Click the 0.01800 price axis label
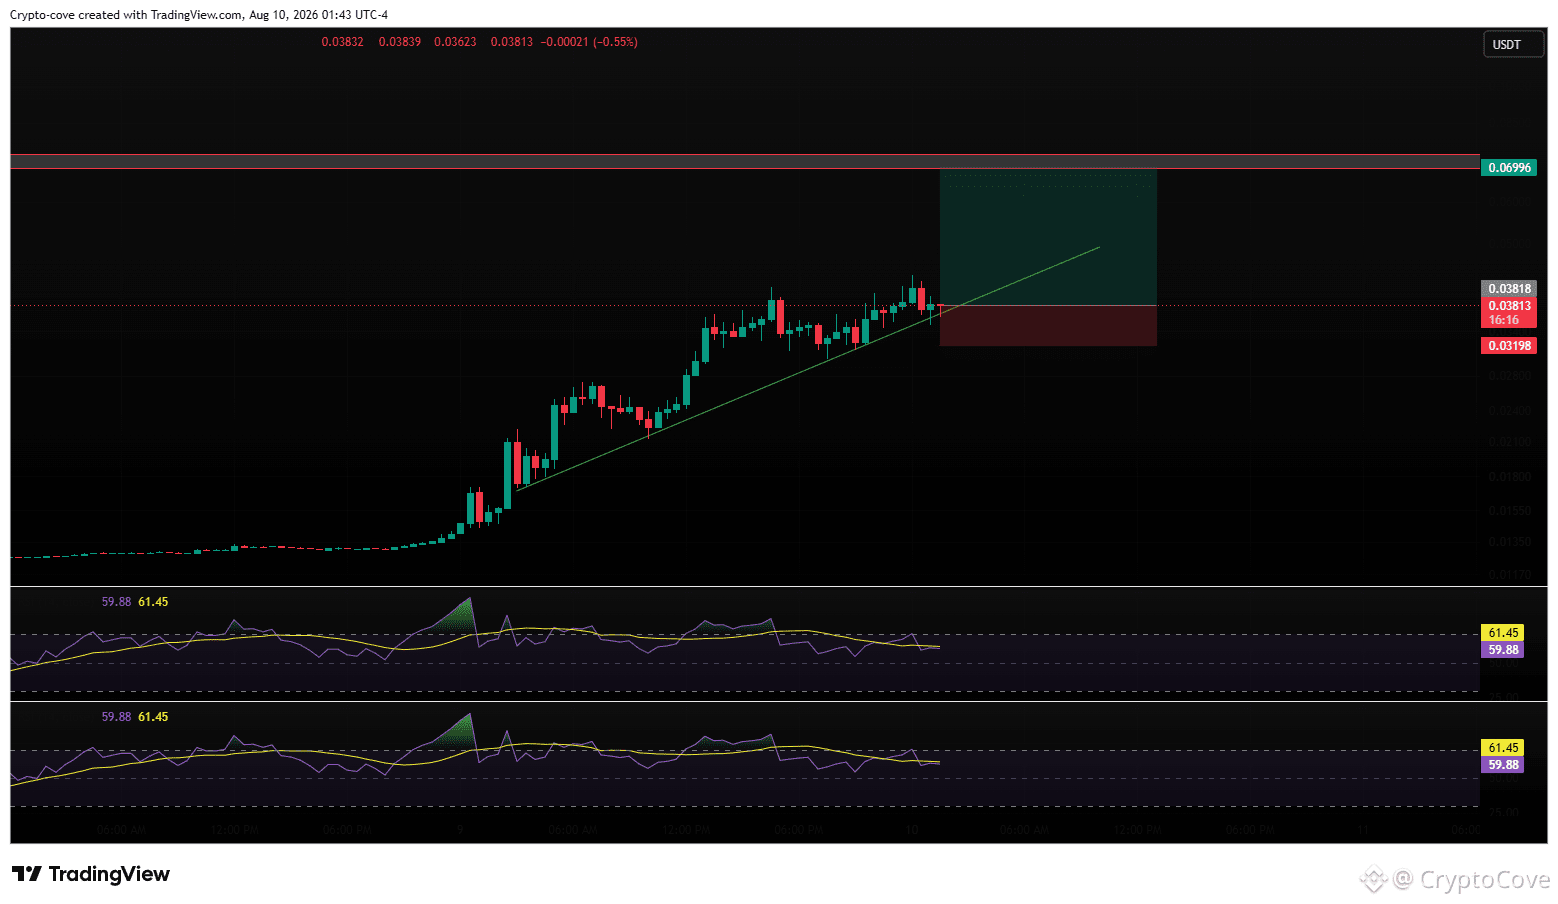 pos(1509,477)
